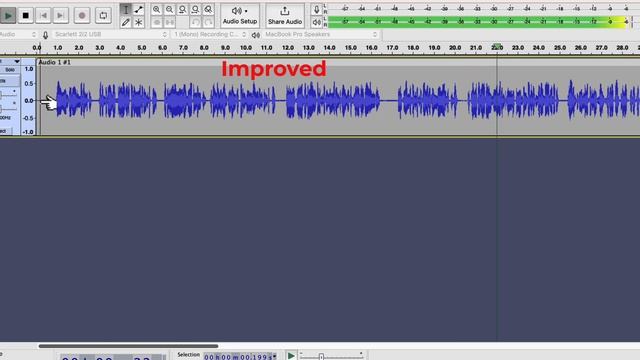Click the record meter microphone icon
The image size is (640, 360).
316,9
